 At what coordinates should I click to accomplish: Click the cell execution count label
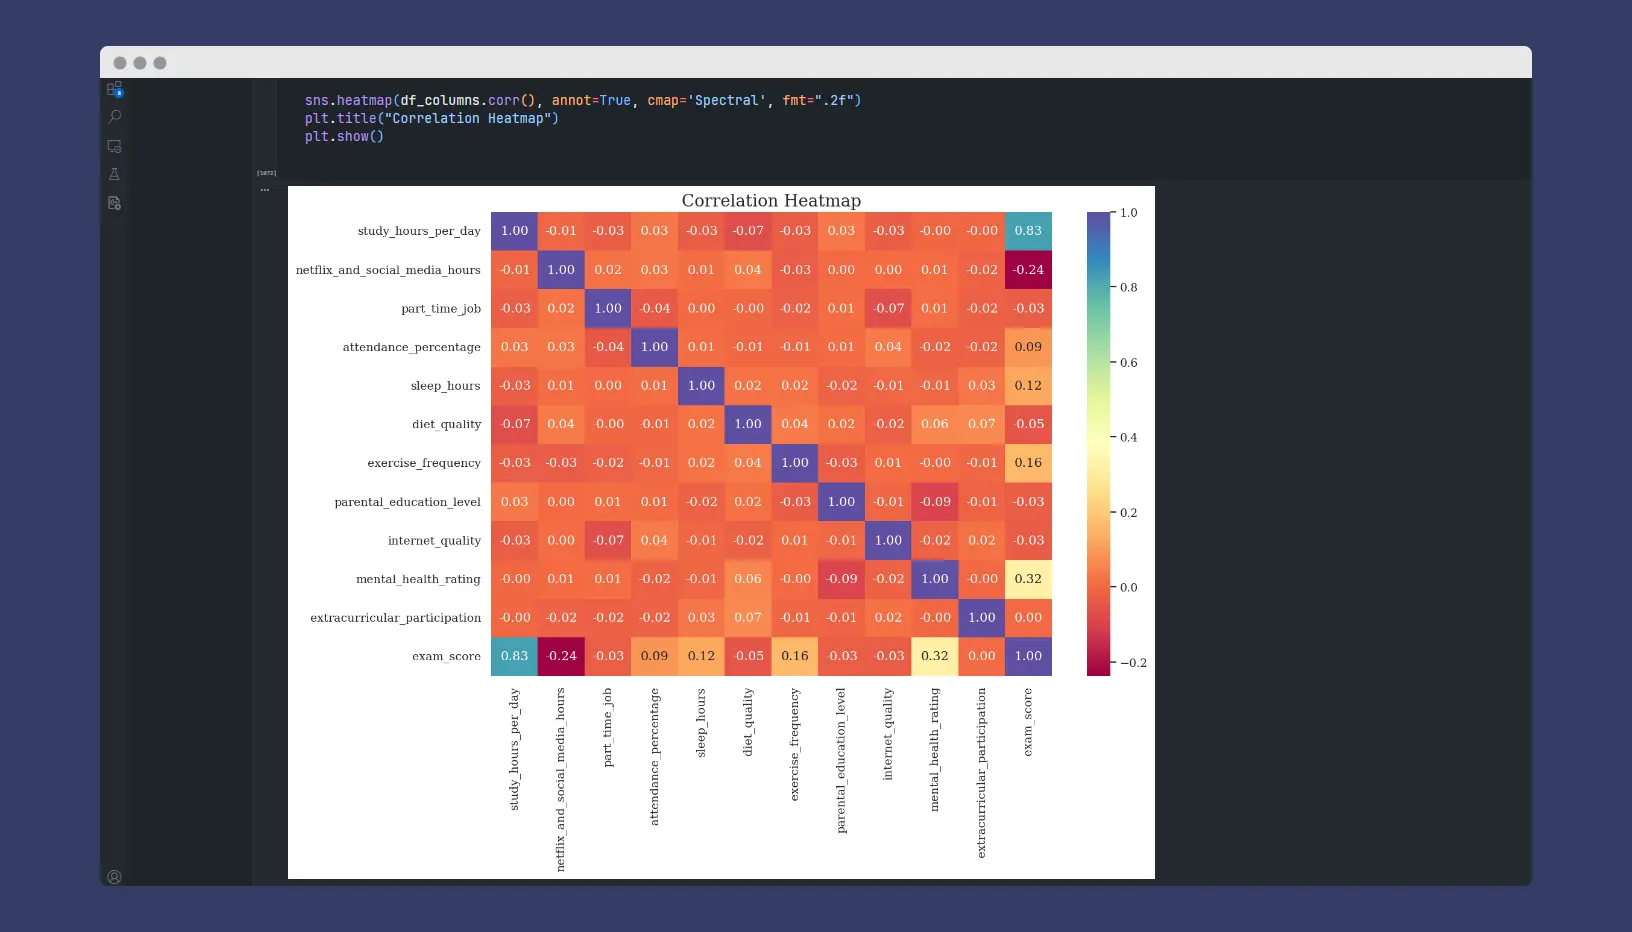point(266,173)
